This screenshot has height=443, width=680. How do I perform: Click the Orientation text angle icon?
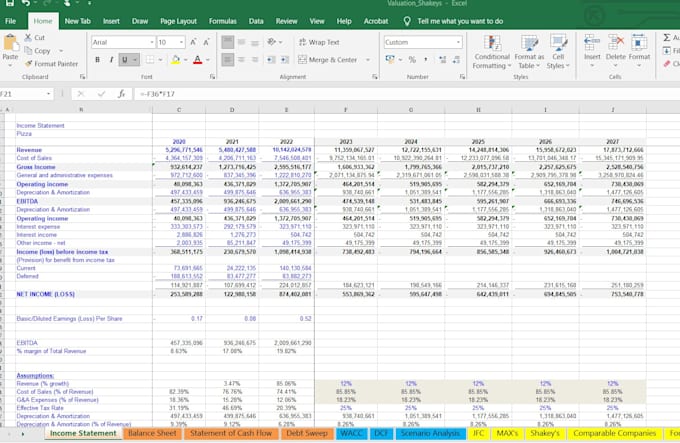click(272, 42)
